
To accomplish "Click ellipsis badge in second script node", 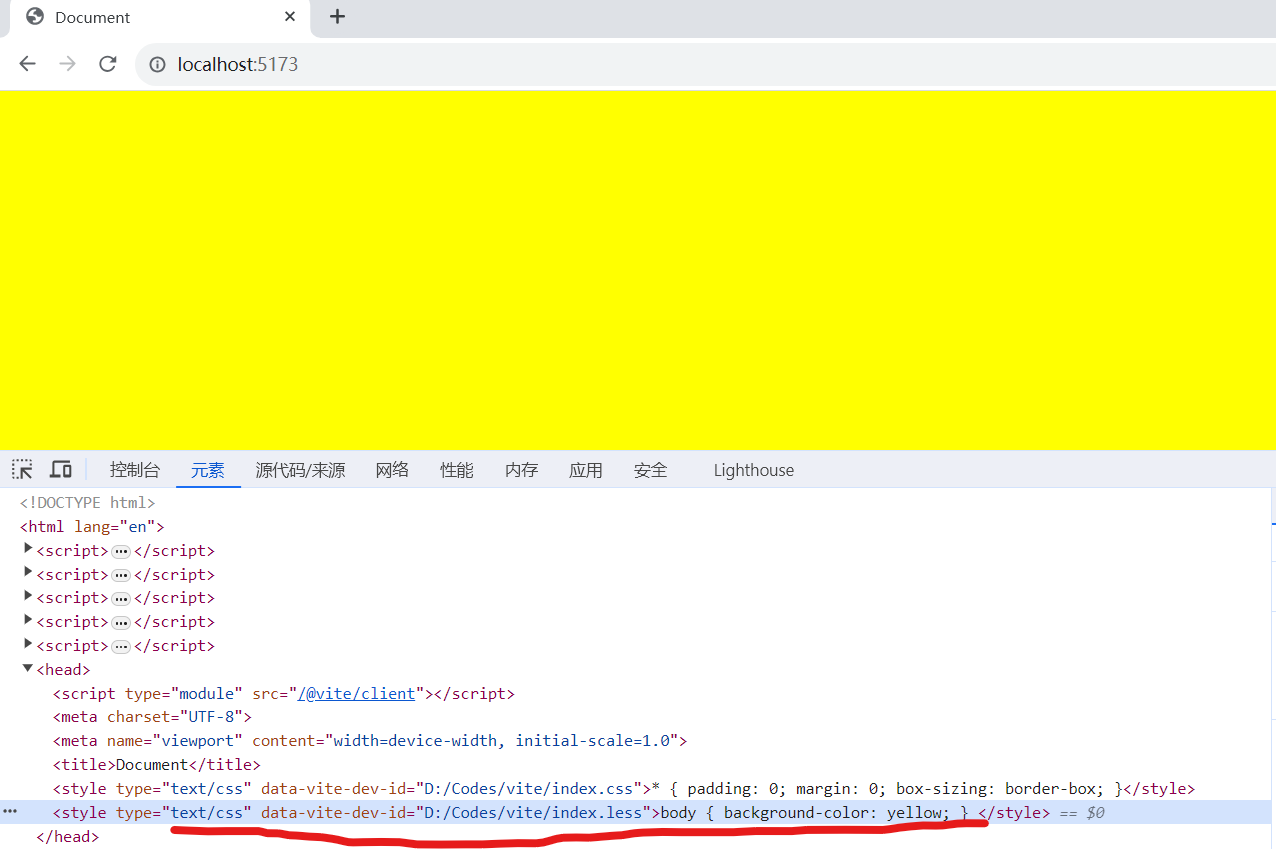I will click(121, 575).
